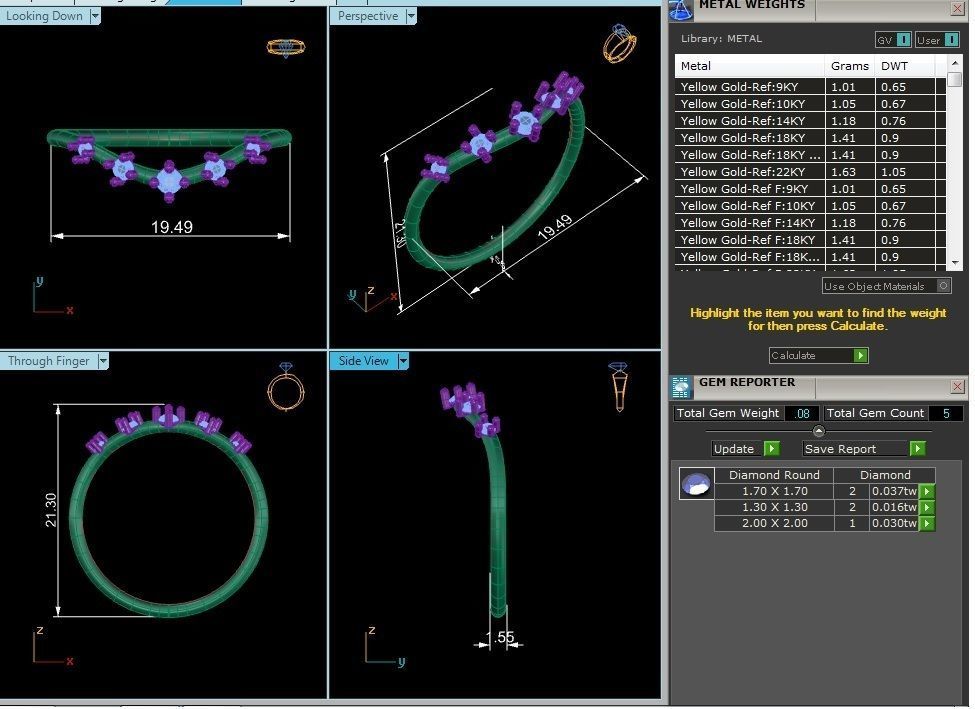The image size is (975, 709).
Task: Click the ring orientation icon in Side View viewport
Action: 619,386
